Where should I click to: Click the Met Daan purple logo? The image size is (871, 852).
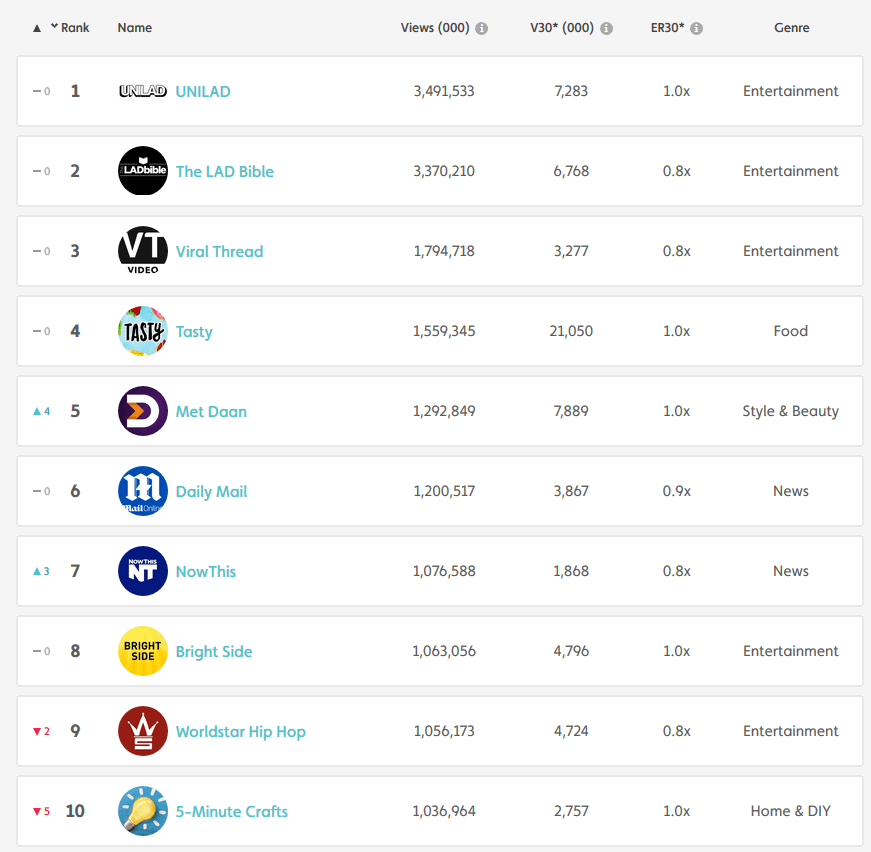pyautogui.click(x=142, y=411)
